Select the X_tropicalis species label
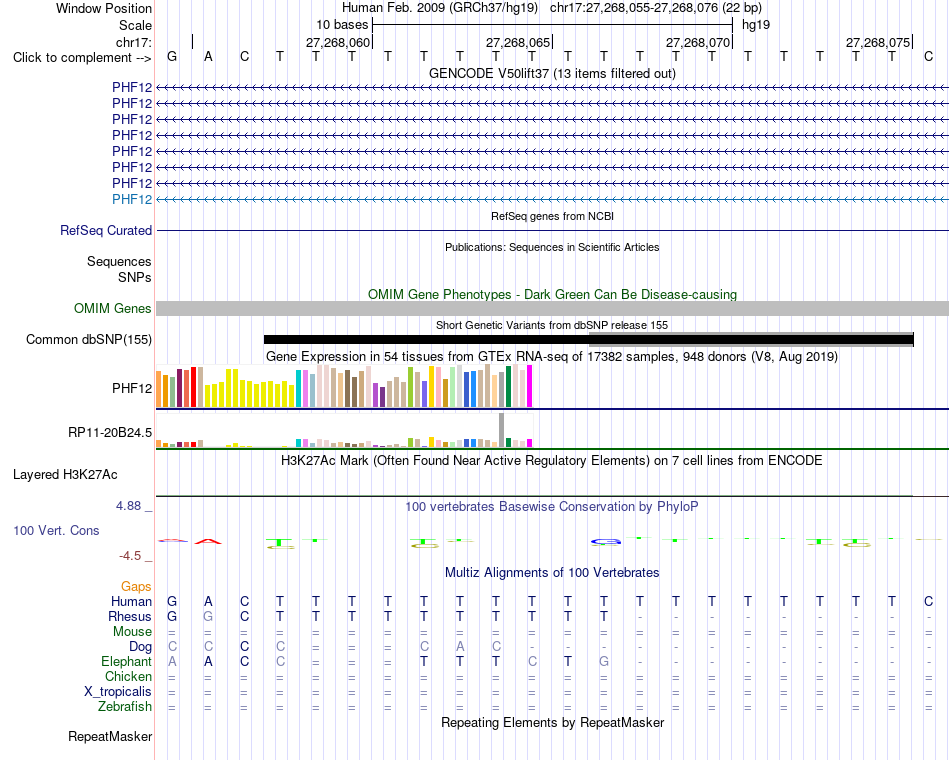Screen dimensions: 950x760 [x=118, y=692]
